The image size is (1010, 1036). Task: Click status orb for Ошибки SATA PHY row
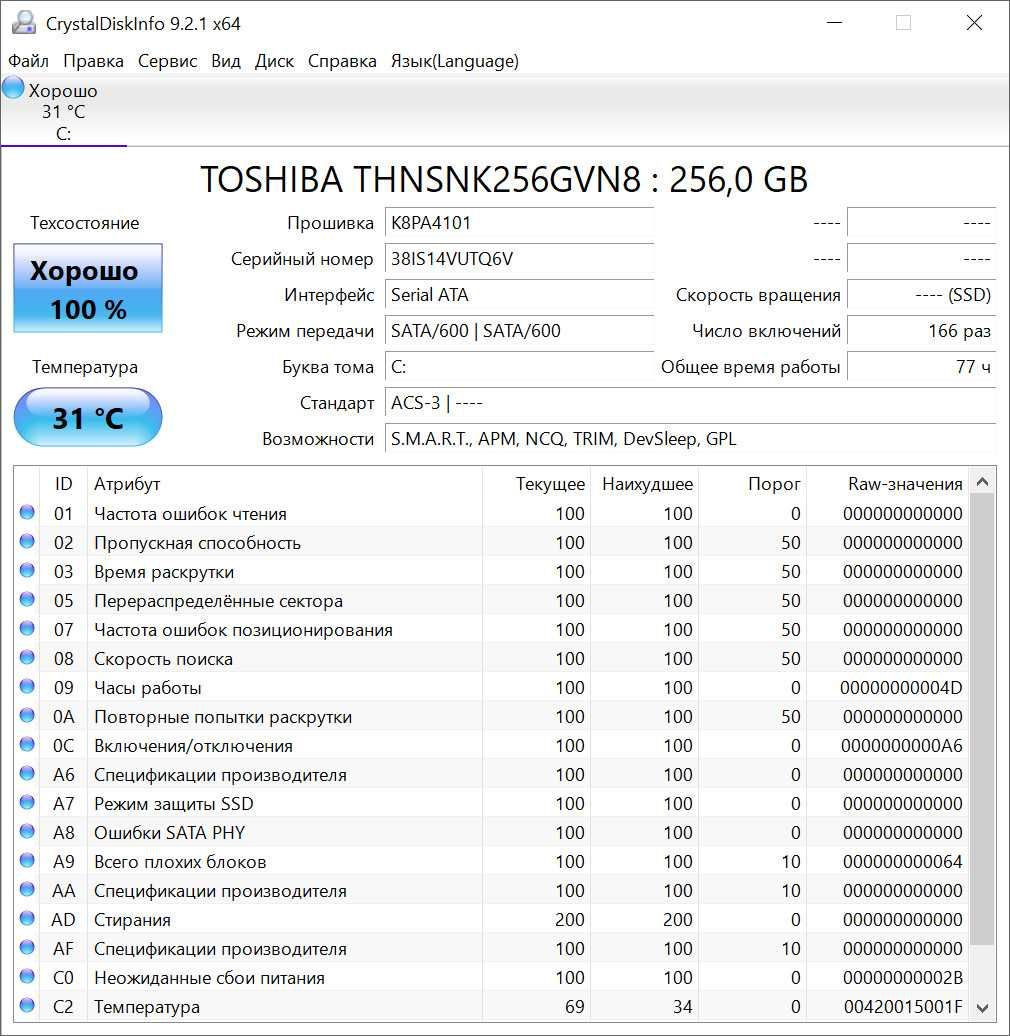click(x=27, y=831)
